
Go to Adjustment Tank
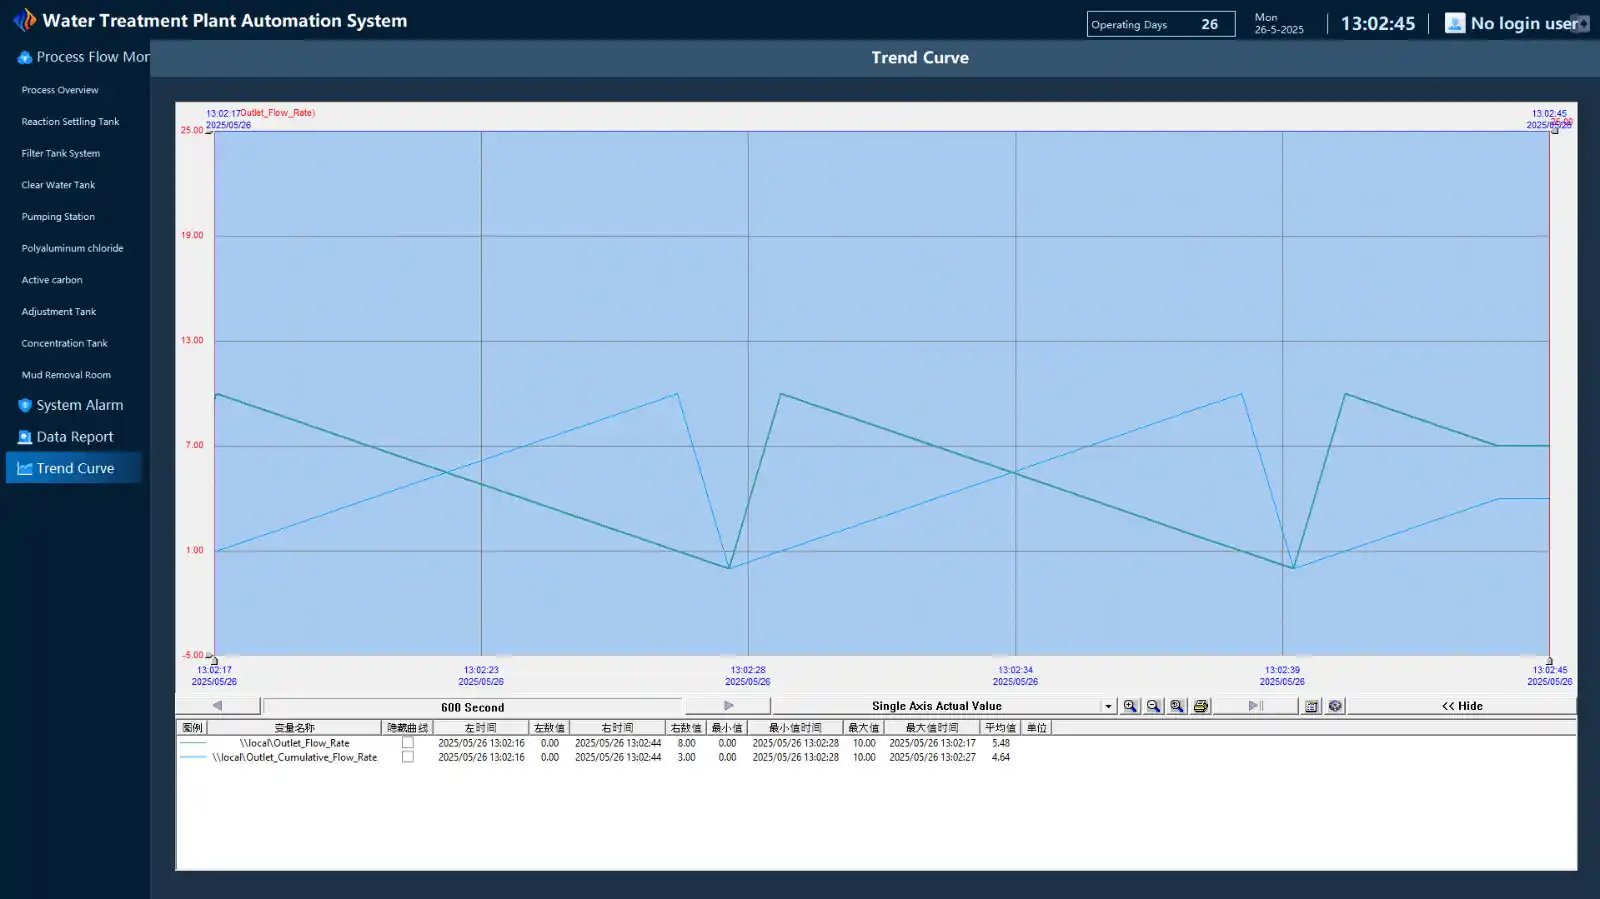click(59, 312)
